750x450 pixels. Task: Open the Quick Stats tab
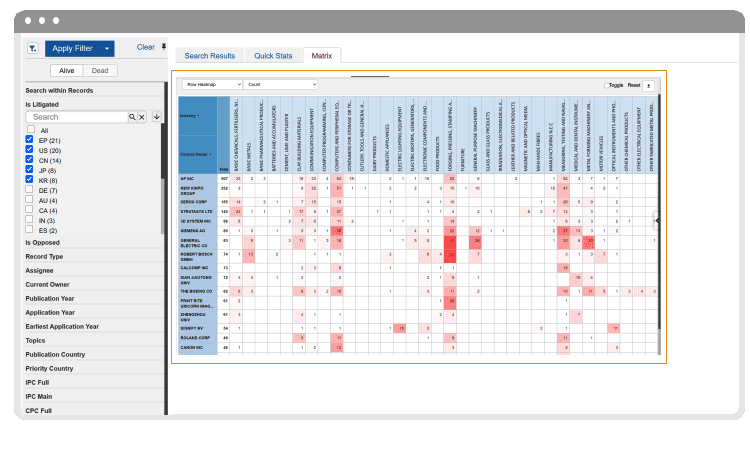click(273, 55)
